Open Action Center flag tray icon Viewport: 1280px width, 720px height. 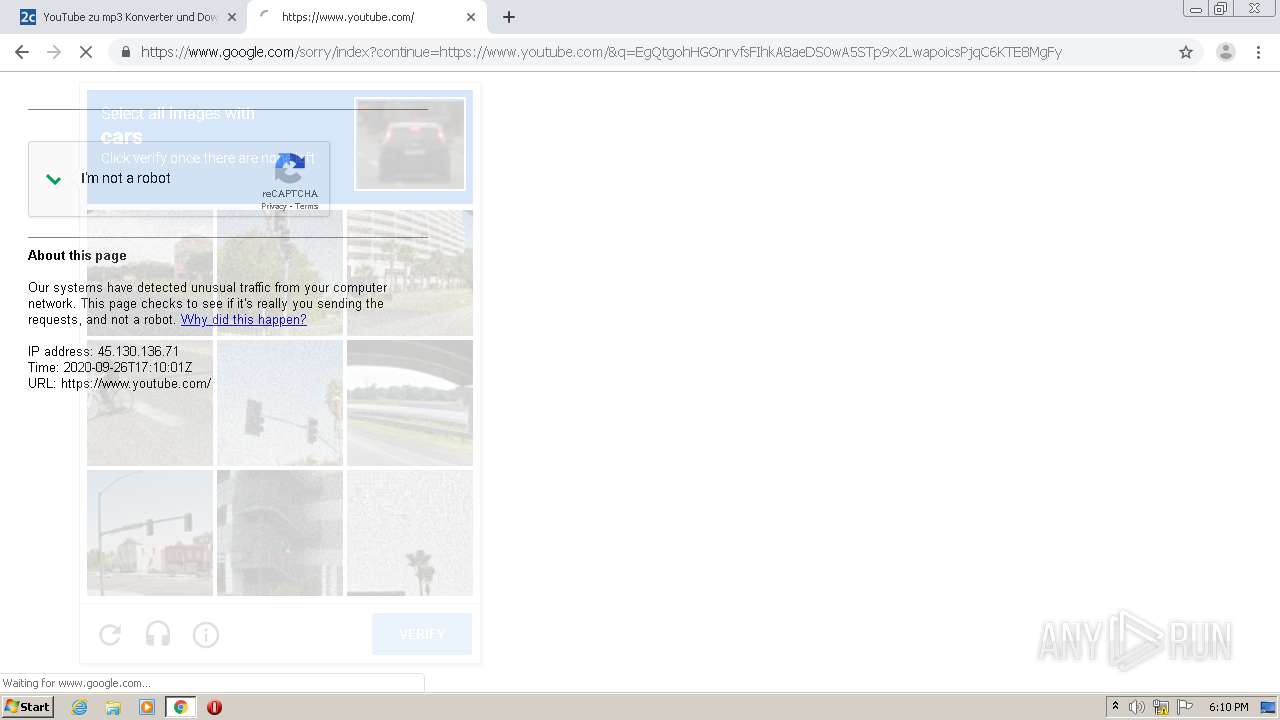[1185, 707]
